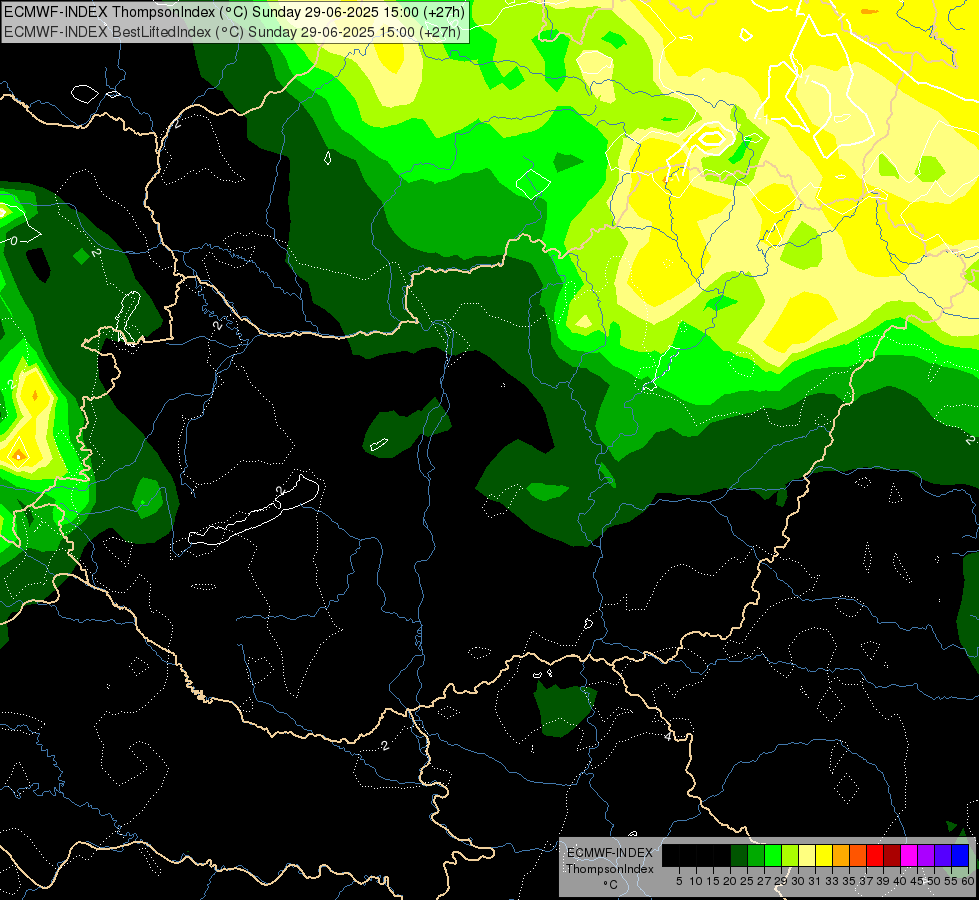This screenshot has height=900, width=979.
Task: Click the medium green 25-27 legend swatch
Action: click(756, 856)
